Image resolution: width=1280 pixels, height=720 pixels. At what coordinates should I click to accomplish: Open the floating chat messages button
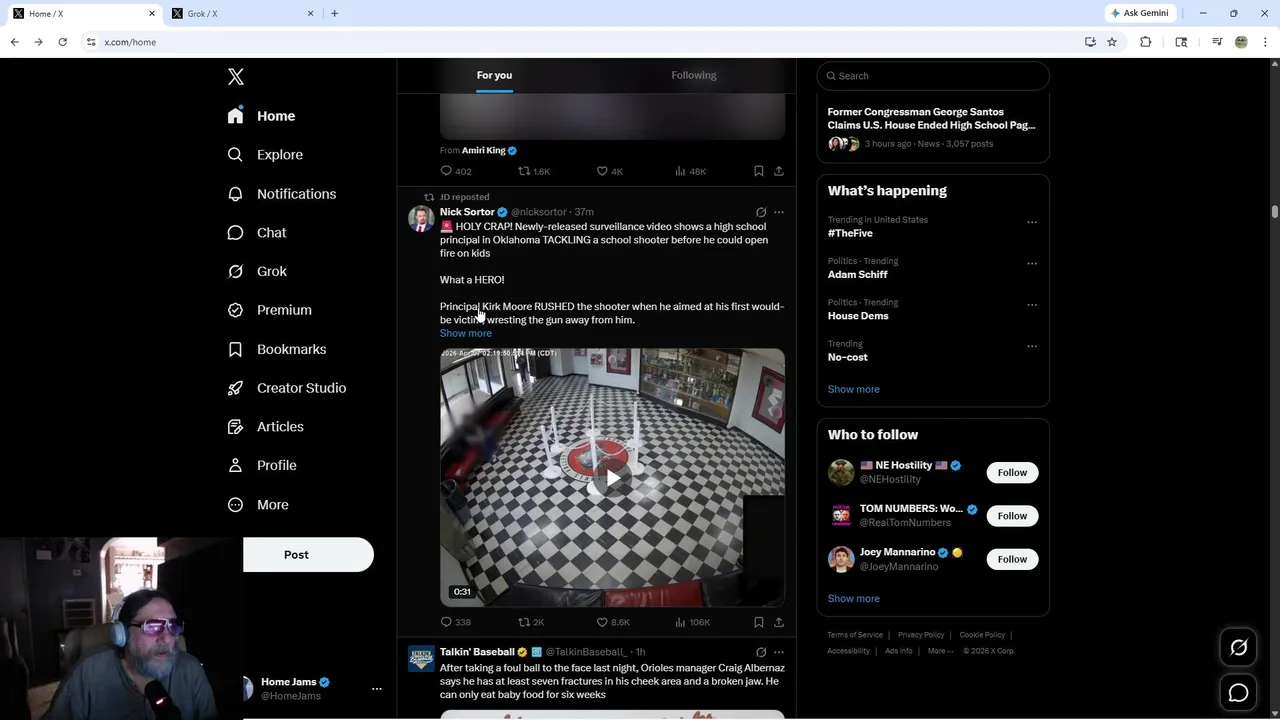1238,693
